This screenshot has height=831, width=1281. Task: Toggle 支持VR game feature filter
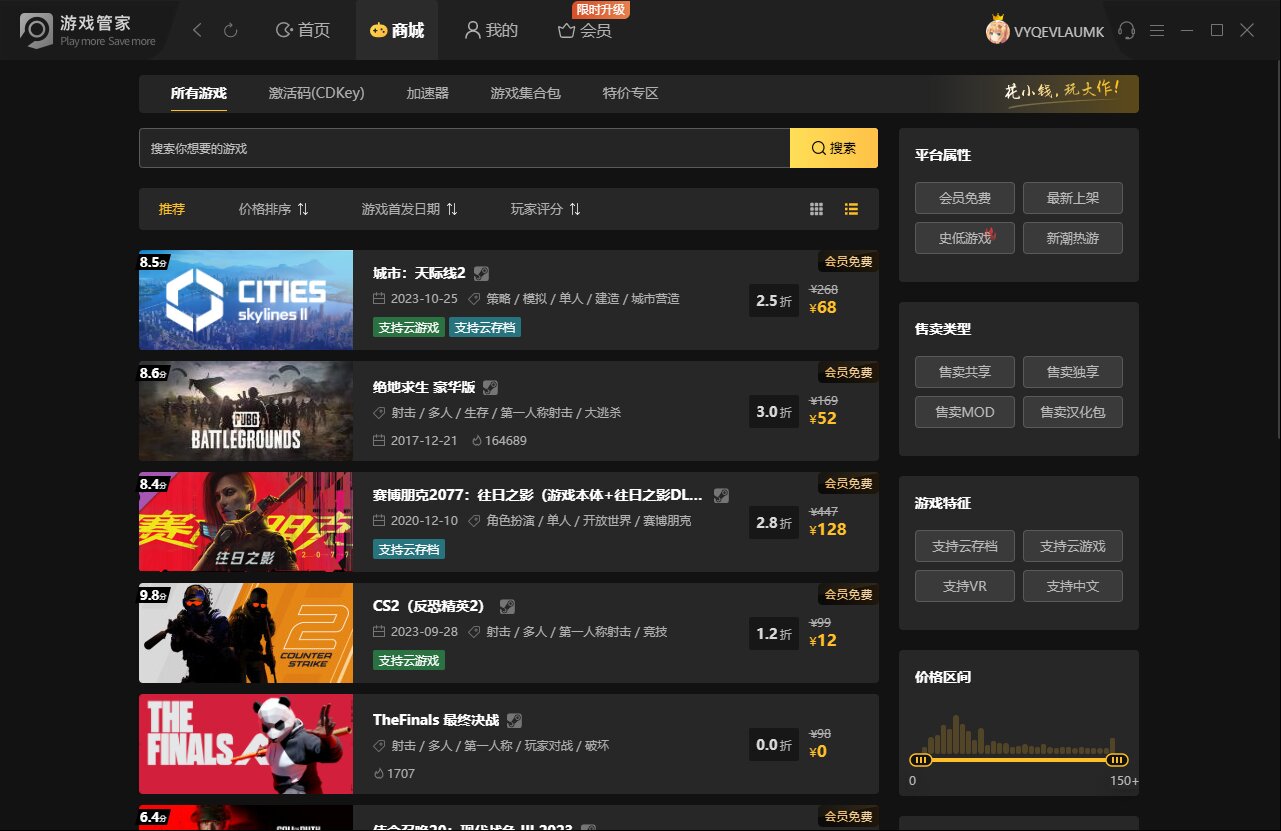964,586
